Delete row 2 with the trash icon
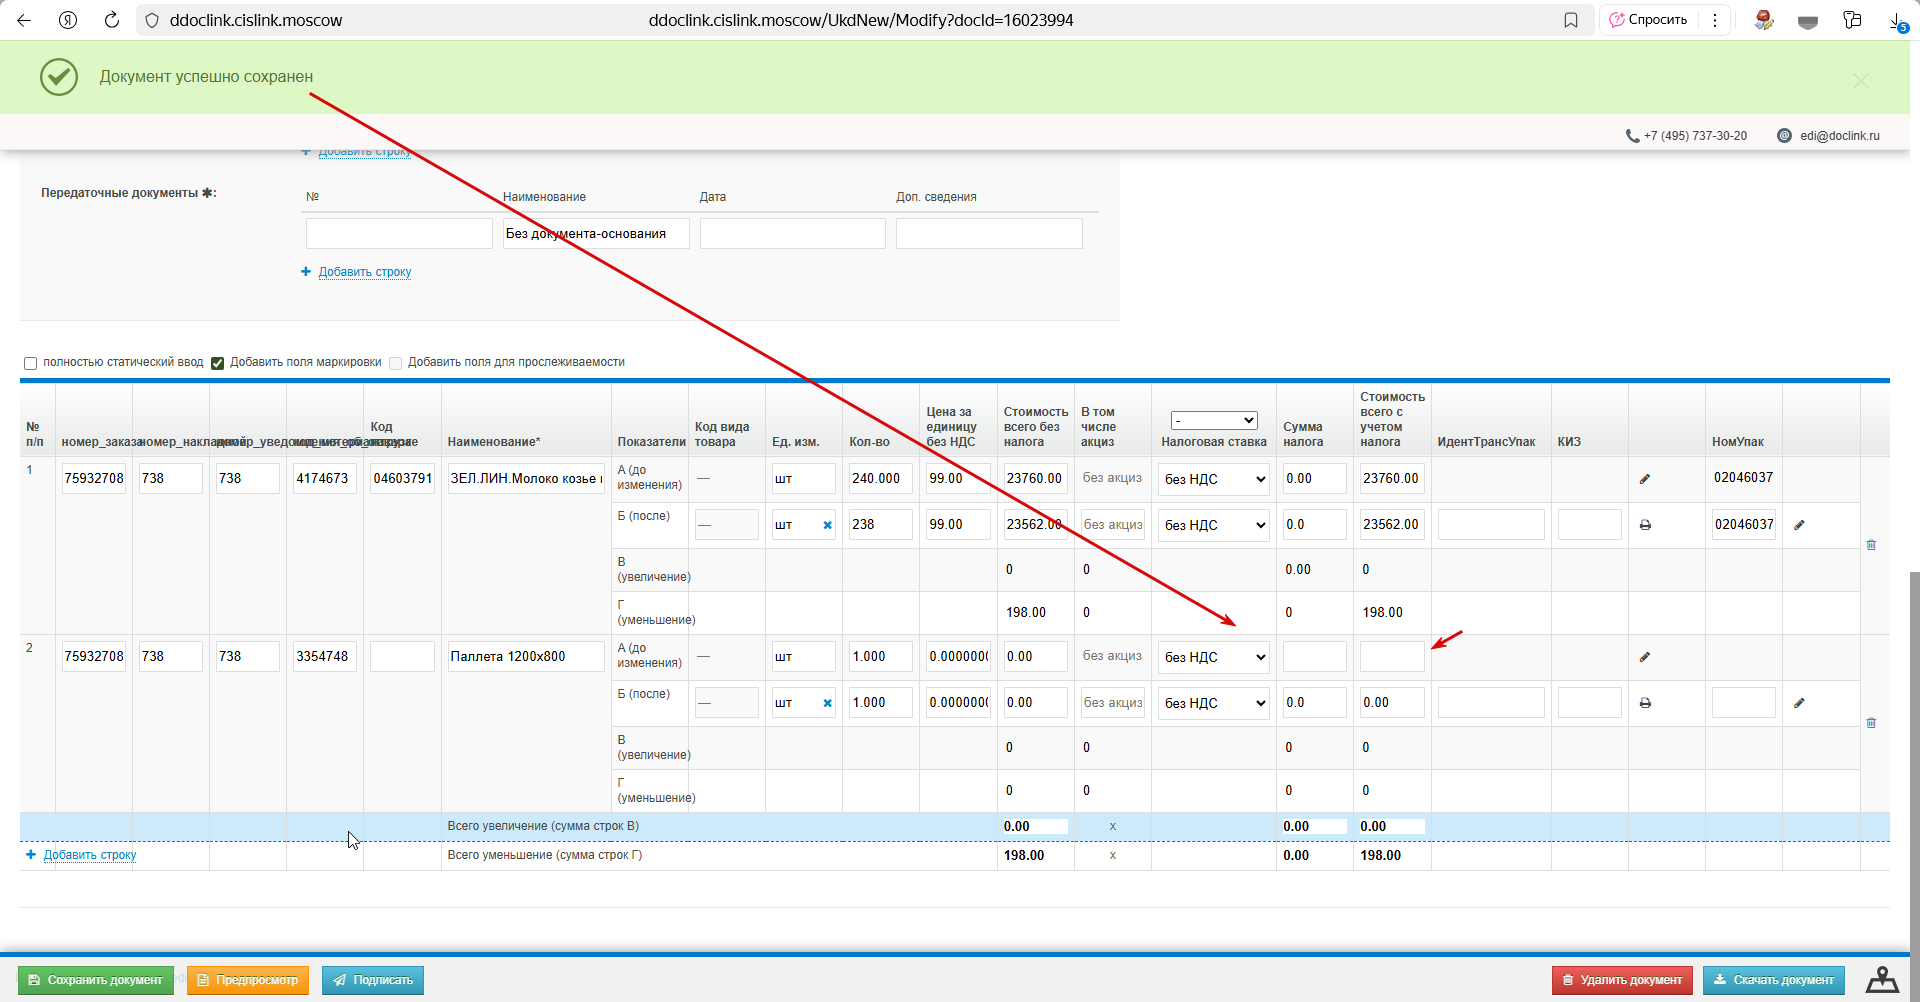This screenshot has height=1002, width=1920. [x=1871, y=723]
